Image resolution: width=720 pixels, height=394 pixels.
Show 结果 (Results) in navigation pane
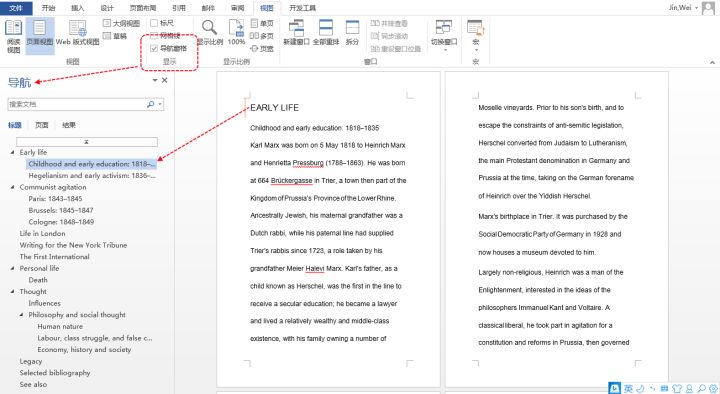pos(69,125)
